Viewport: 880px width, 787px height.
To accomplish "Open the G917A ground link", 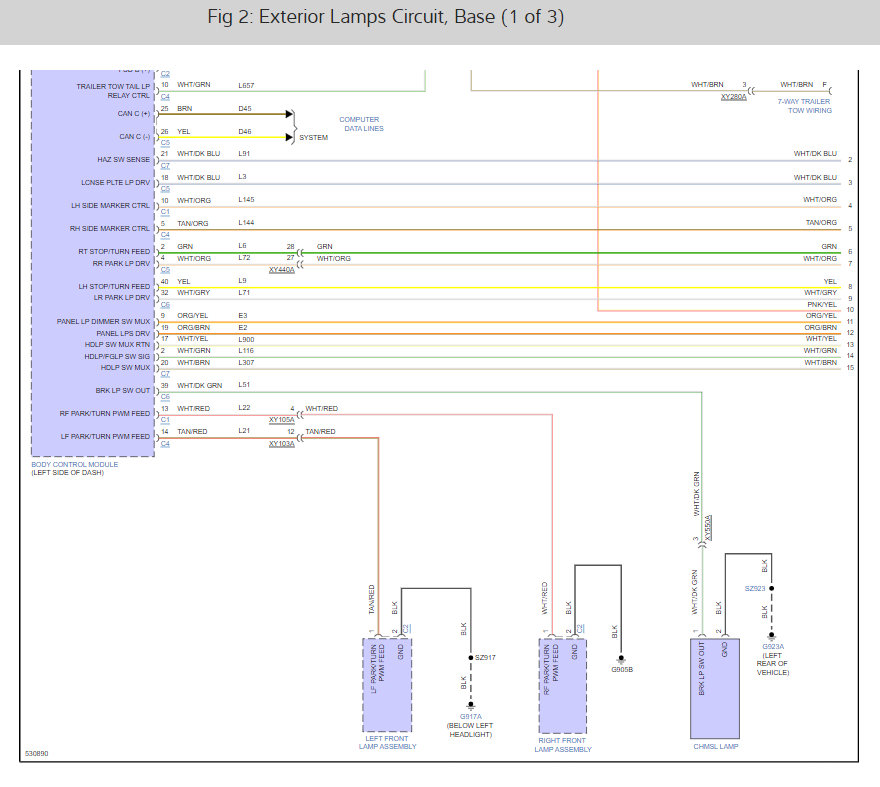I will pyautogui.click(x=470, y=717).
